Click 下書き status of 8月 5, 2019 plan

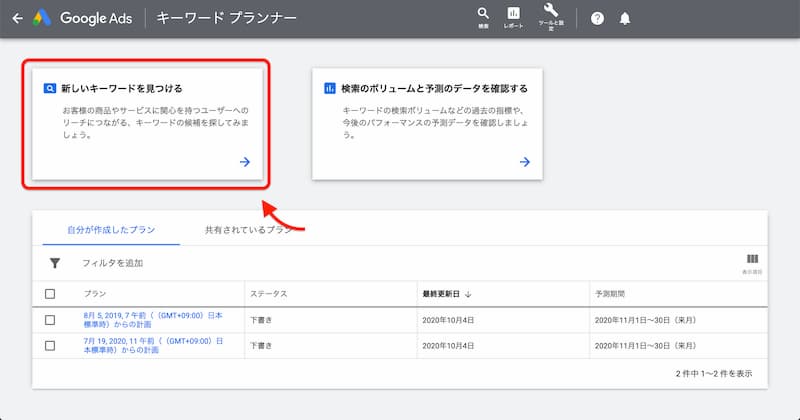(x=261, y=320)
